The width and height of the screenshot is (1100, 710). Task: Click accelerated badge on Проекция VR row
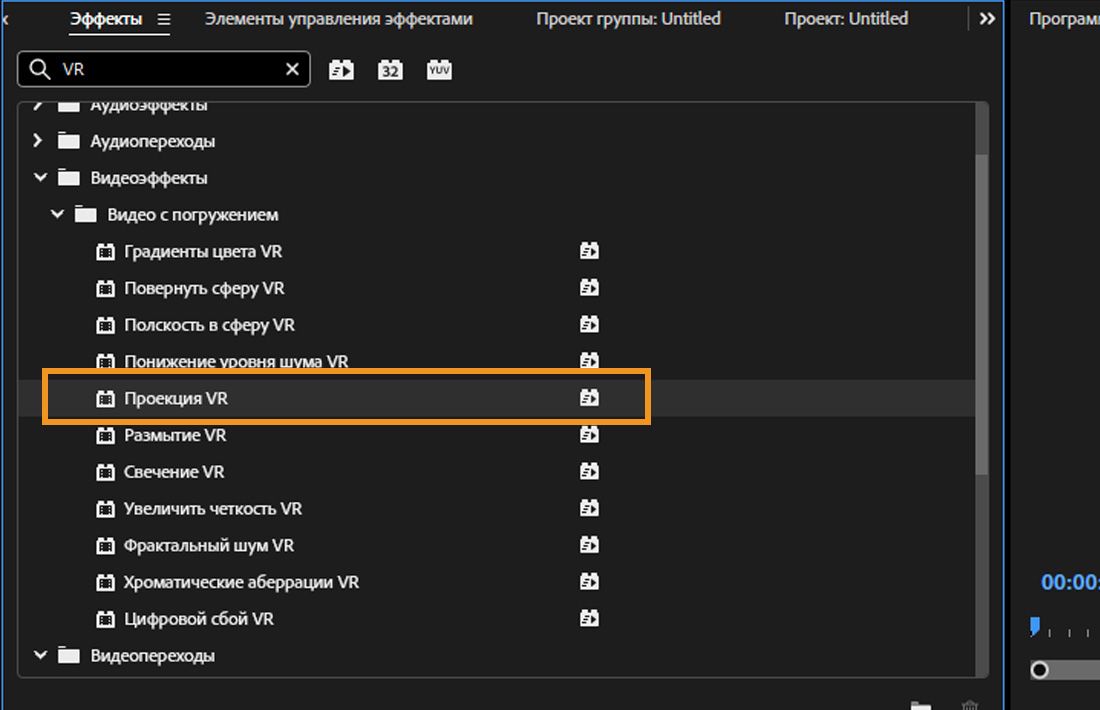pos(589,398)
